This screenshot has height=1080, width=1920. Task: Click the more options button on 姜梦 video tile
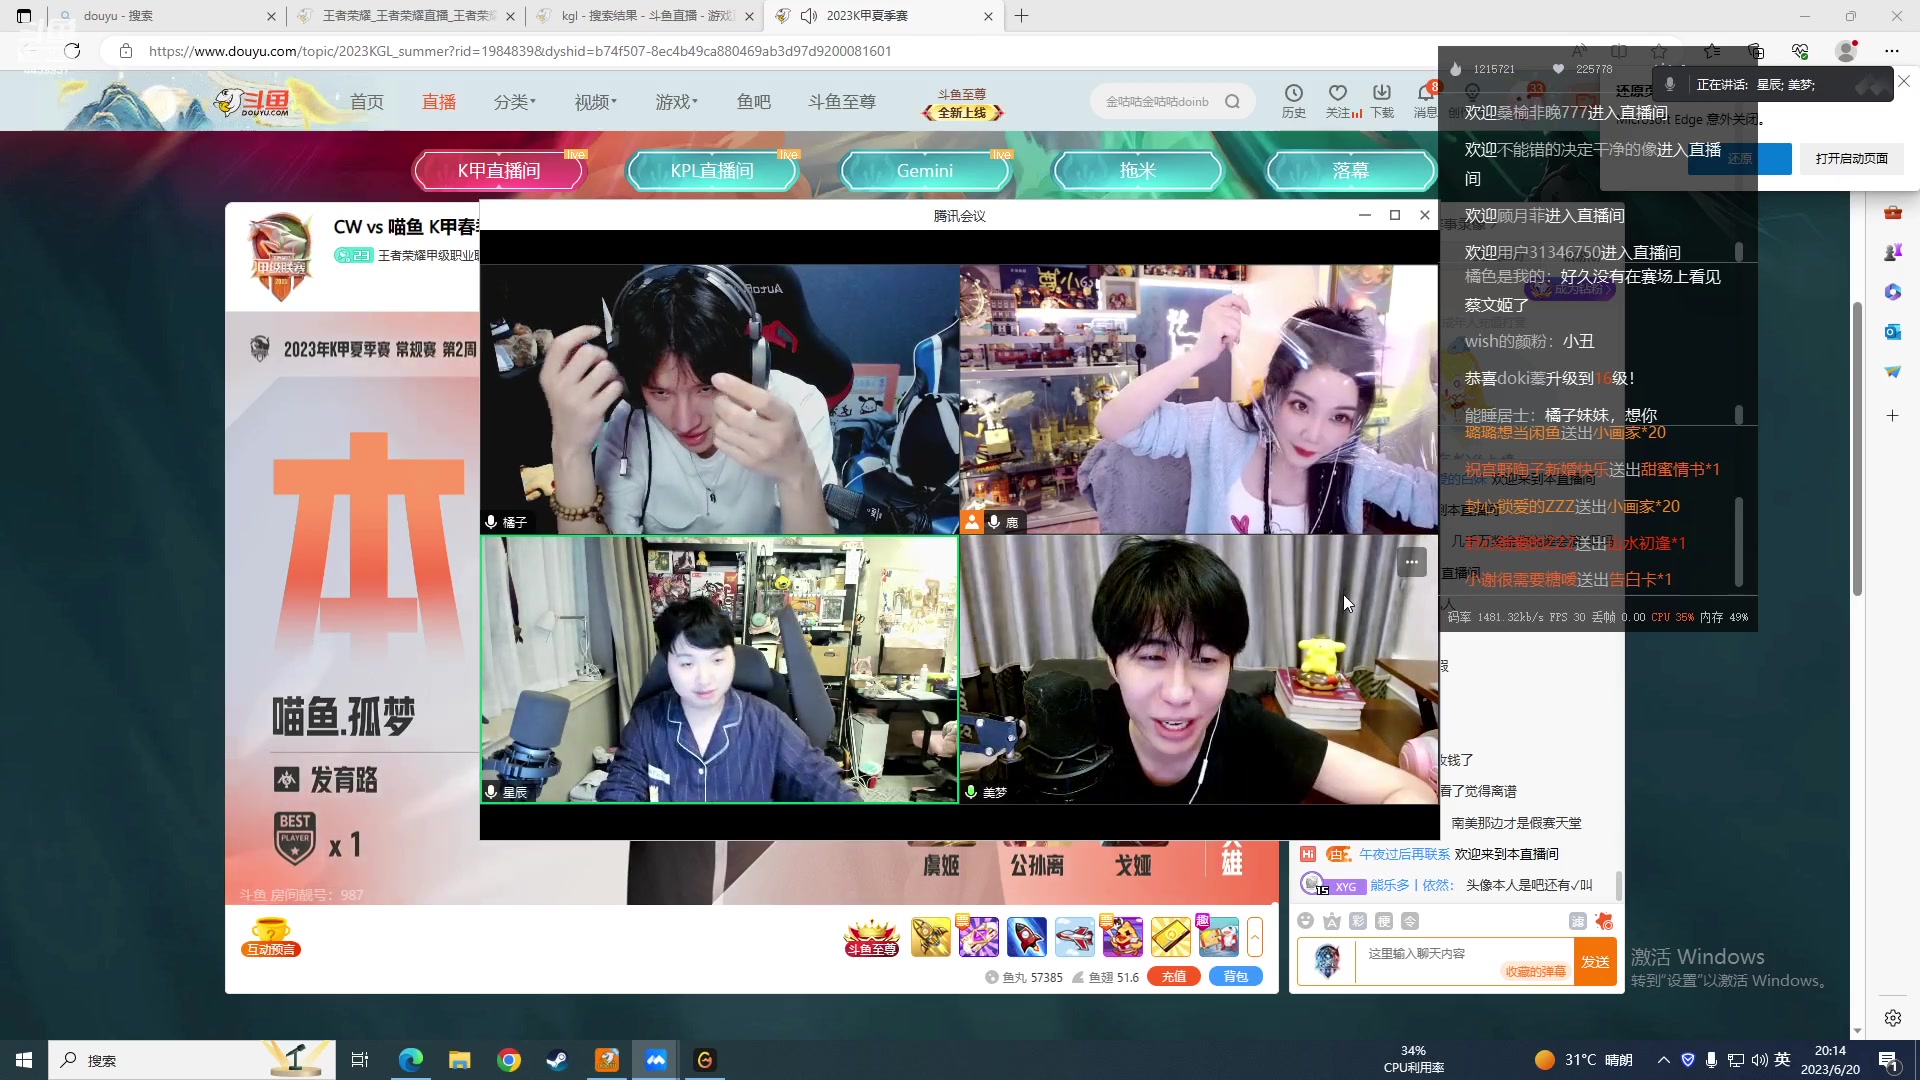coord(1411,562)
